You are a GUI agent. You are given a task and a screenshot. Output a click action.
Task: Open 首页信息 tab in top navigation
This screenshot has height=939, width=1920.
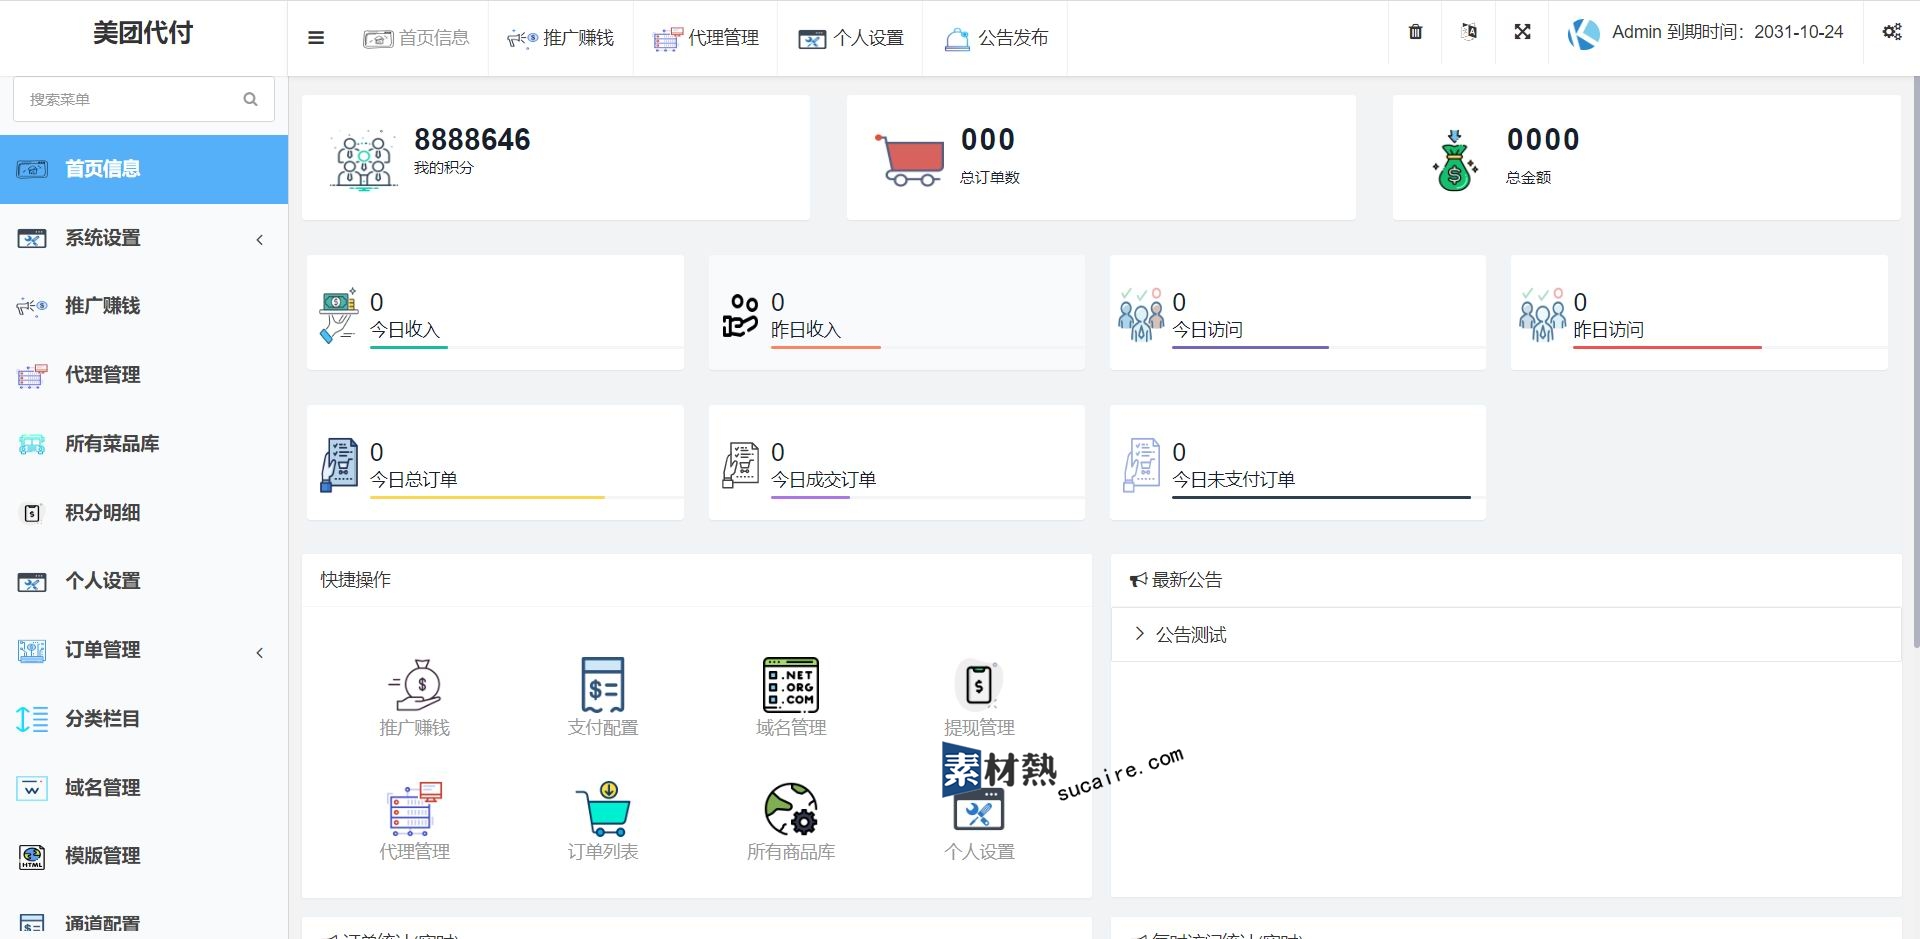coord(417,38)
